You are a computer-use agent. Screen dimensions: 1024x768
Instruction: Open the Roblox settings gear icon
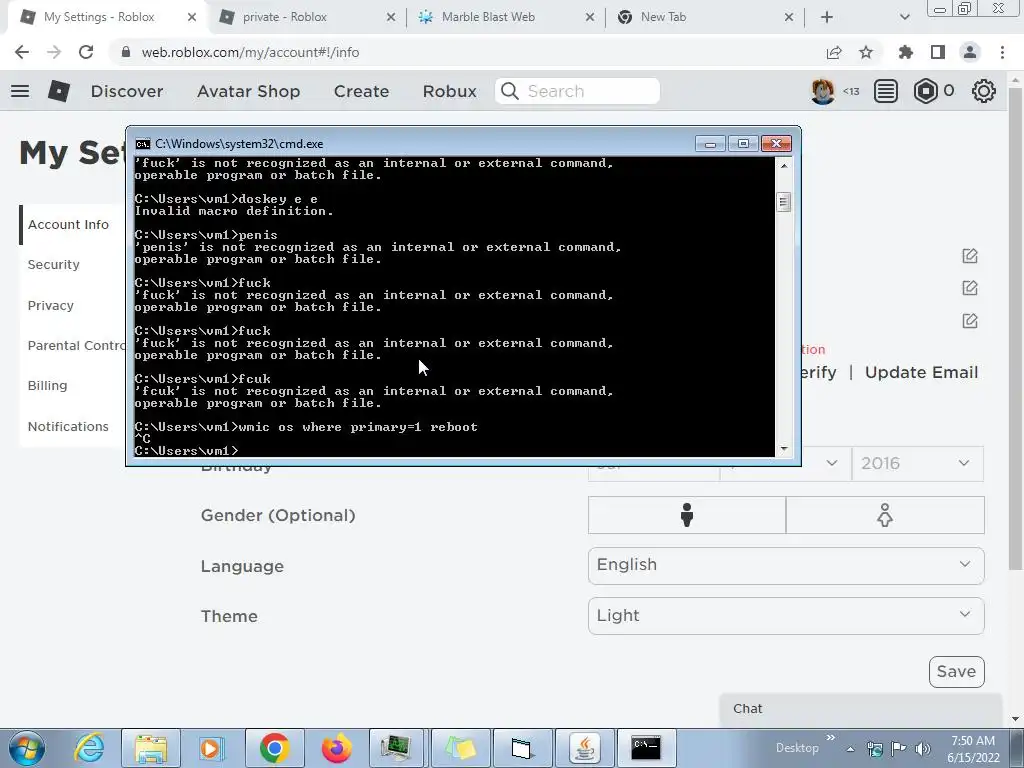point(984,91)
